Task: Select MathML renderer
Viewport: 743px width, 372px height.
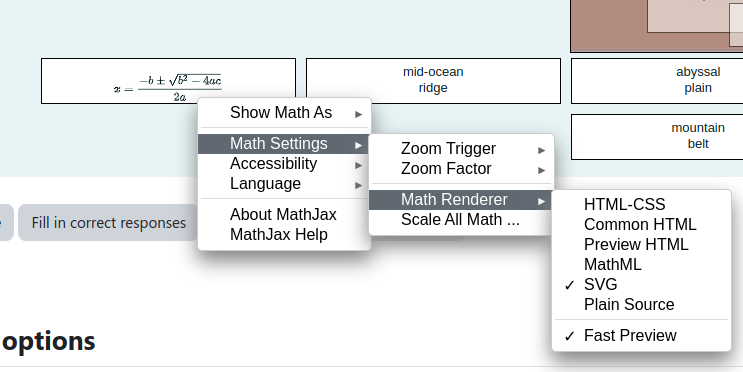Action: pyautogui.click(x=642, y=264)
